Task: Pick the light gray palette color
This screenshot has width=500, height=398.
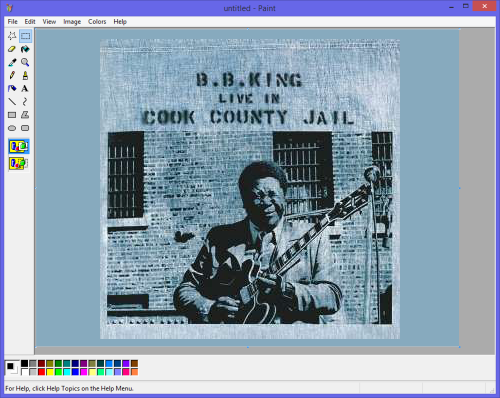Action: coord(33,372)
